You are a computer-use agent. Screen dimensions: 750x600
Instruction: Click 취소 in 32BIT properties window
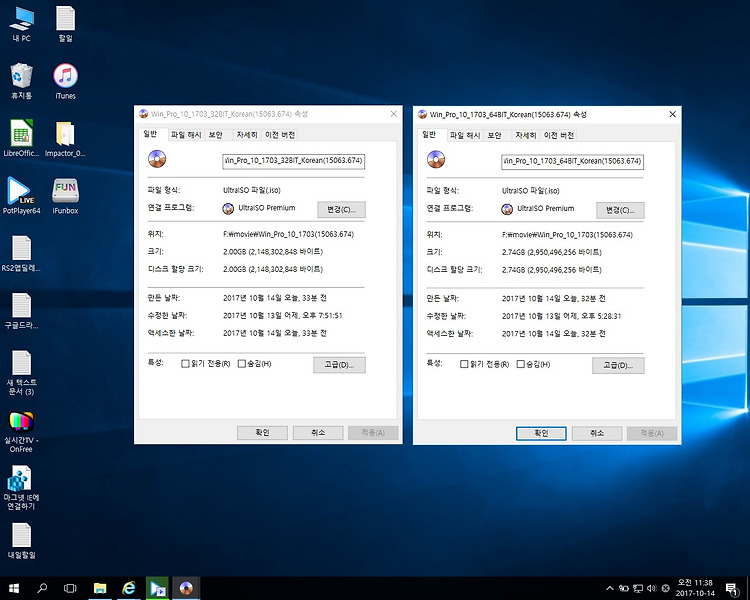click(x=318, y=433)
